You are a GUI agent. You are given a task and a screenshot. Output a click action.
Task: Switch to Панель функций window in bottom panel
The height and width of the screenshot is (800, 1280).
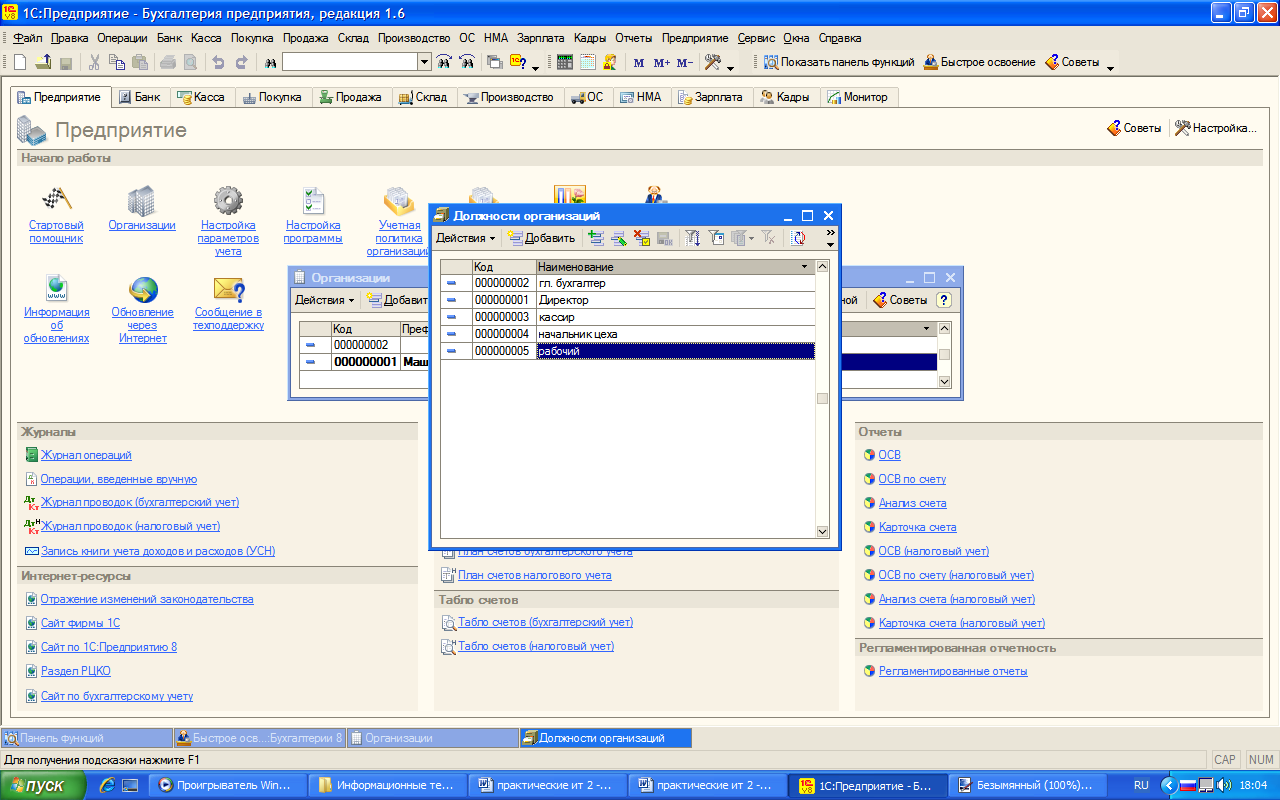pyautogui.click(x=86, y=738)
